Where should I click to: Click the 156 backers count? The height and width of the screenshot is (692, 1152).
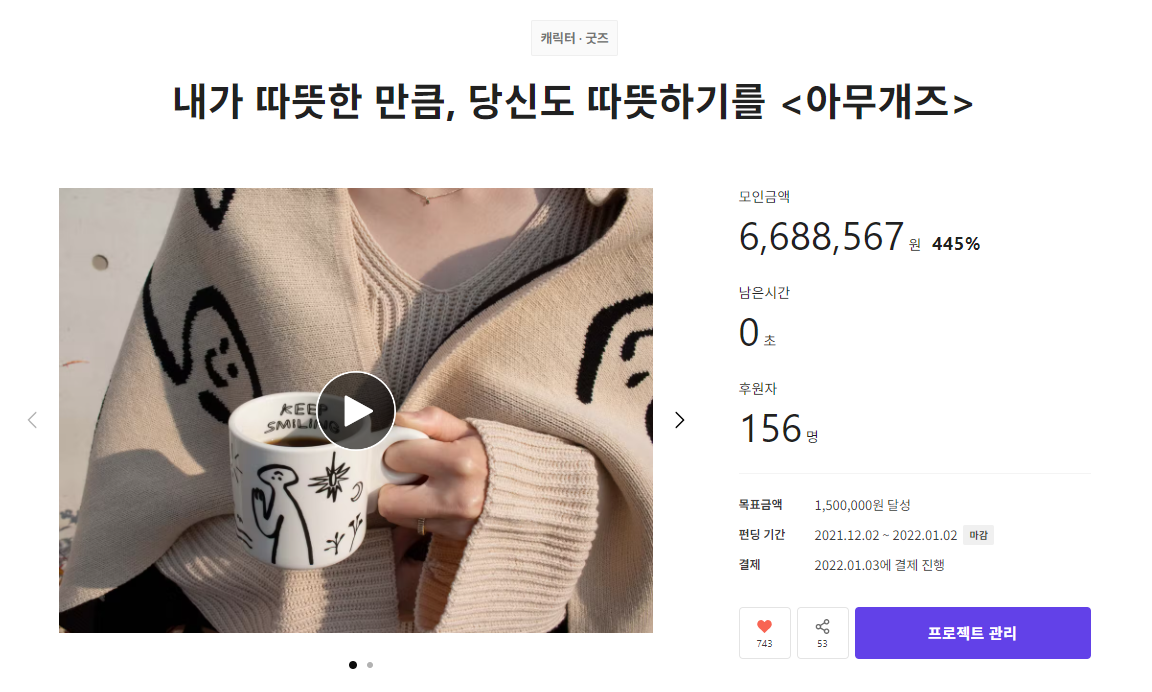click(x=771, y=428)
